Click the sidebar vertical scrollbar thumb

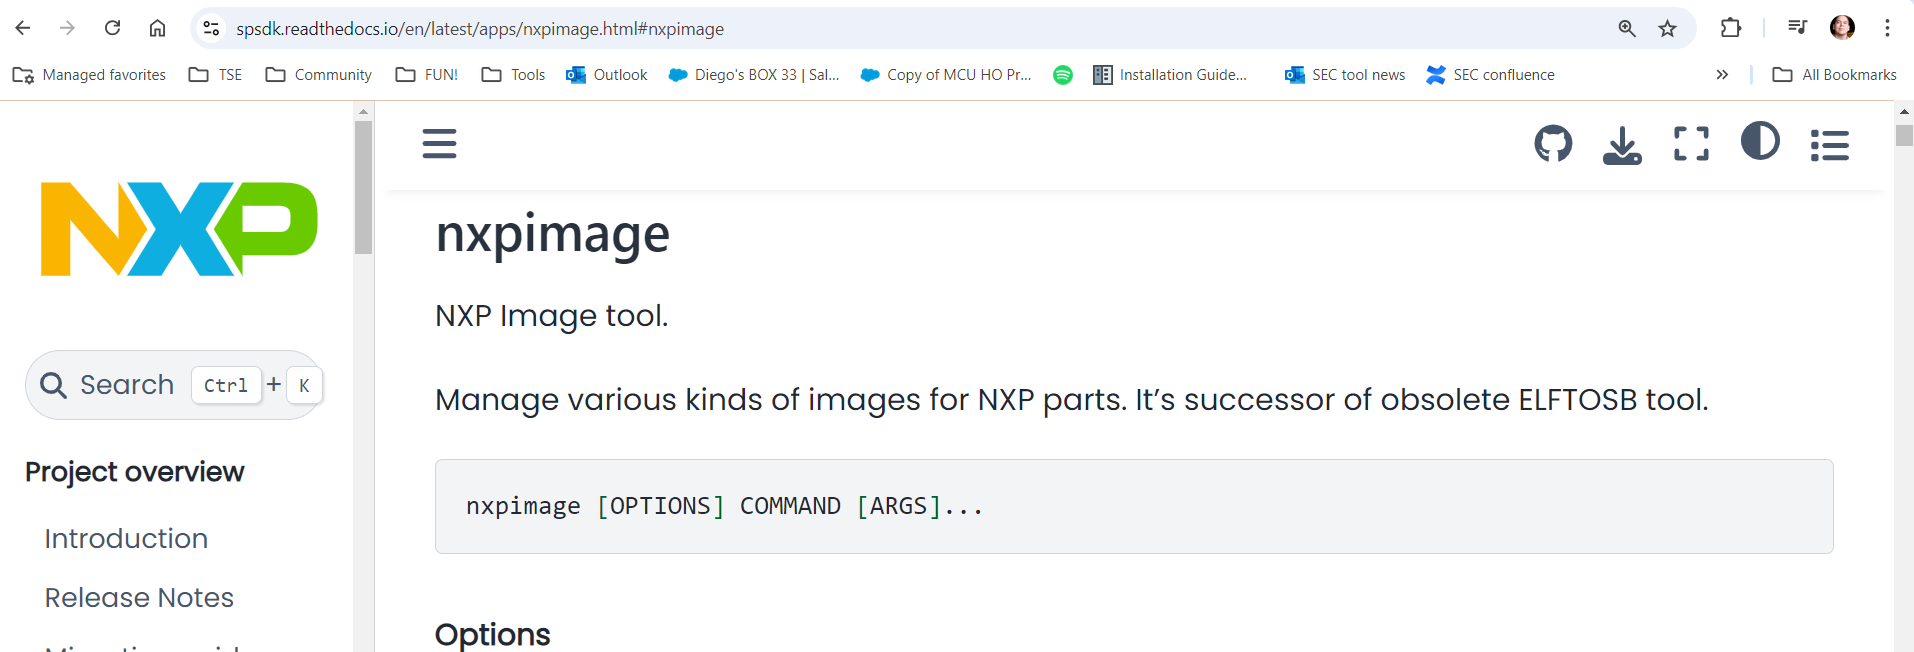pyautogui.click(x=363, y=187)
